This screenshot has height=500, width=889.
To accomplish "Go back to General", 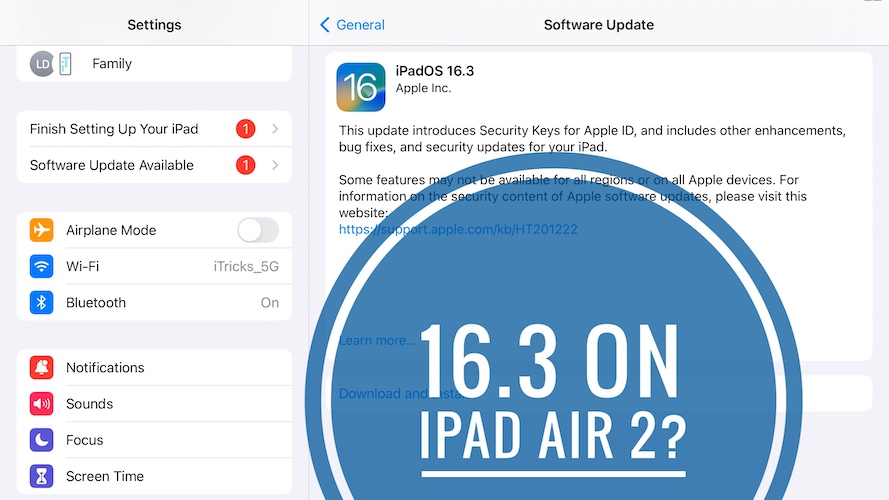I will click(x=352, y=25).
